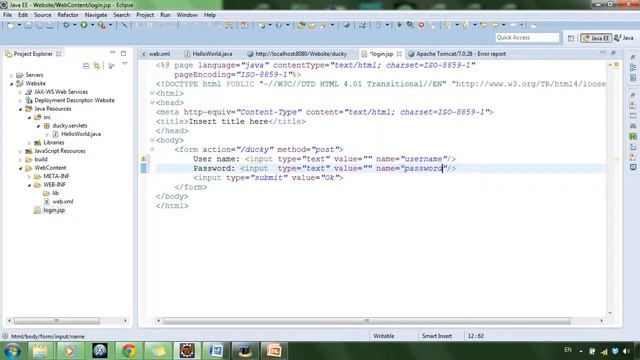The height and width of the screenshot is (360, 640).
Task: Click the Writable status bar entry
Action: (384, 336)
